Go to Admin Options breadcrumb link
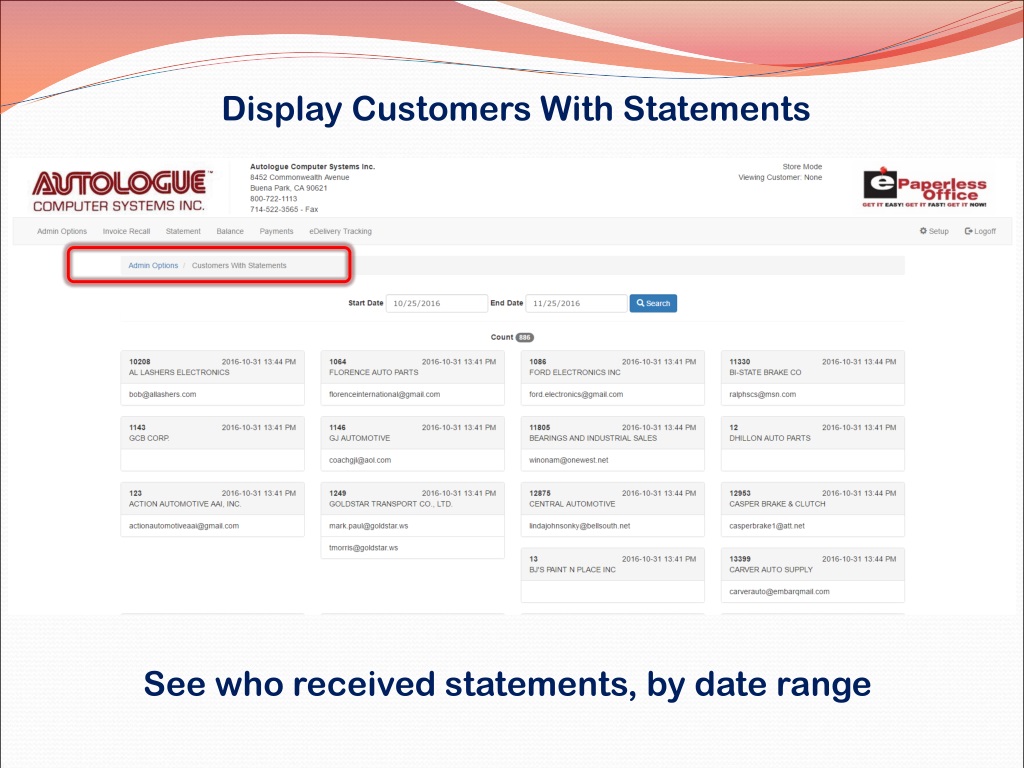The height and width of the screenshot is (768, 1024). [x=153, y=265]
